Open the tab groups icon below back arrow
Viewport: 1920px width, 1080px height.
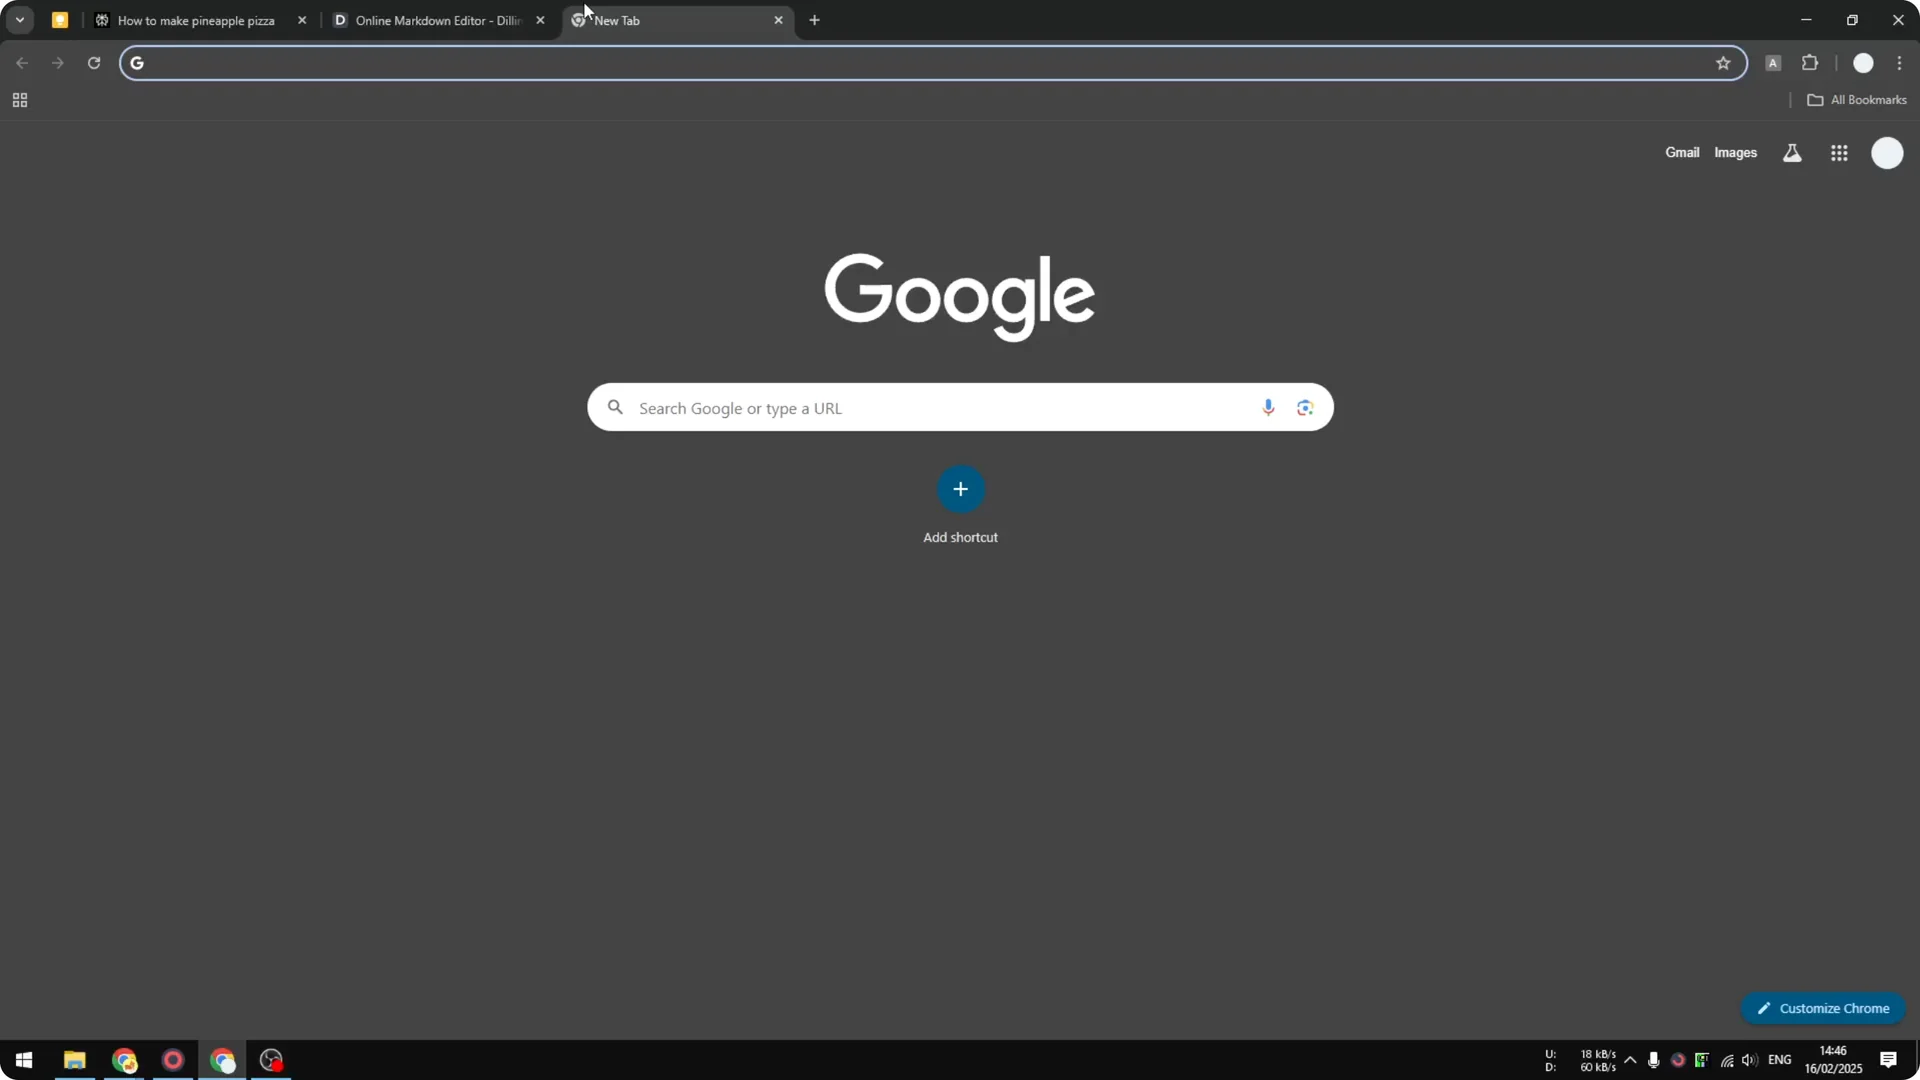pyautogui.click(x=19, y=99)
